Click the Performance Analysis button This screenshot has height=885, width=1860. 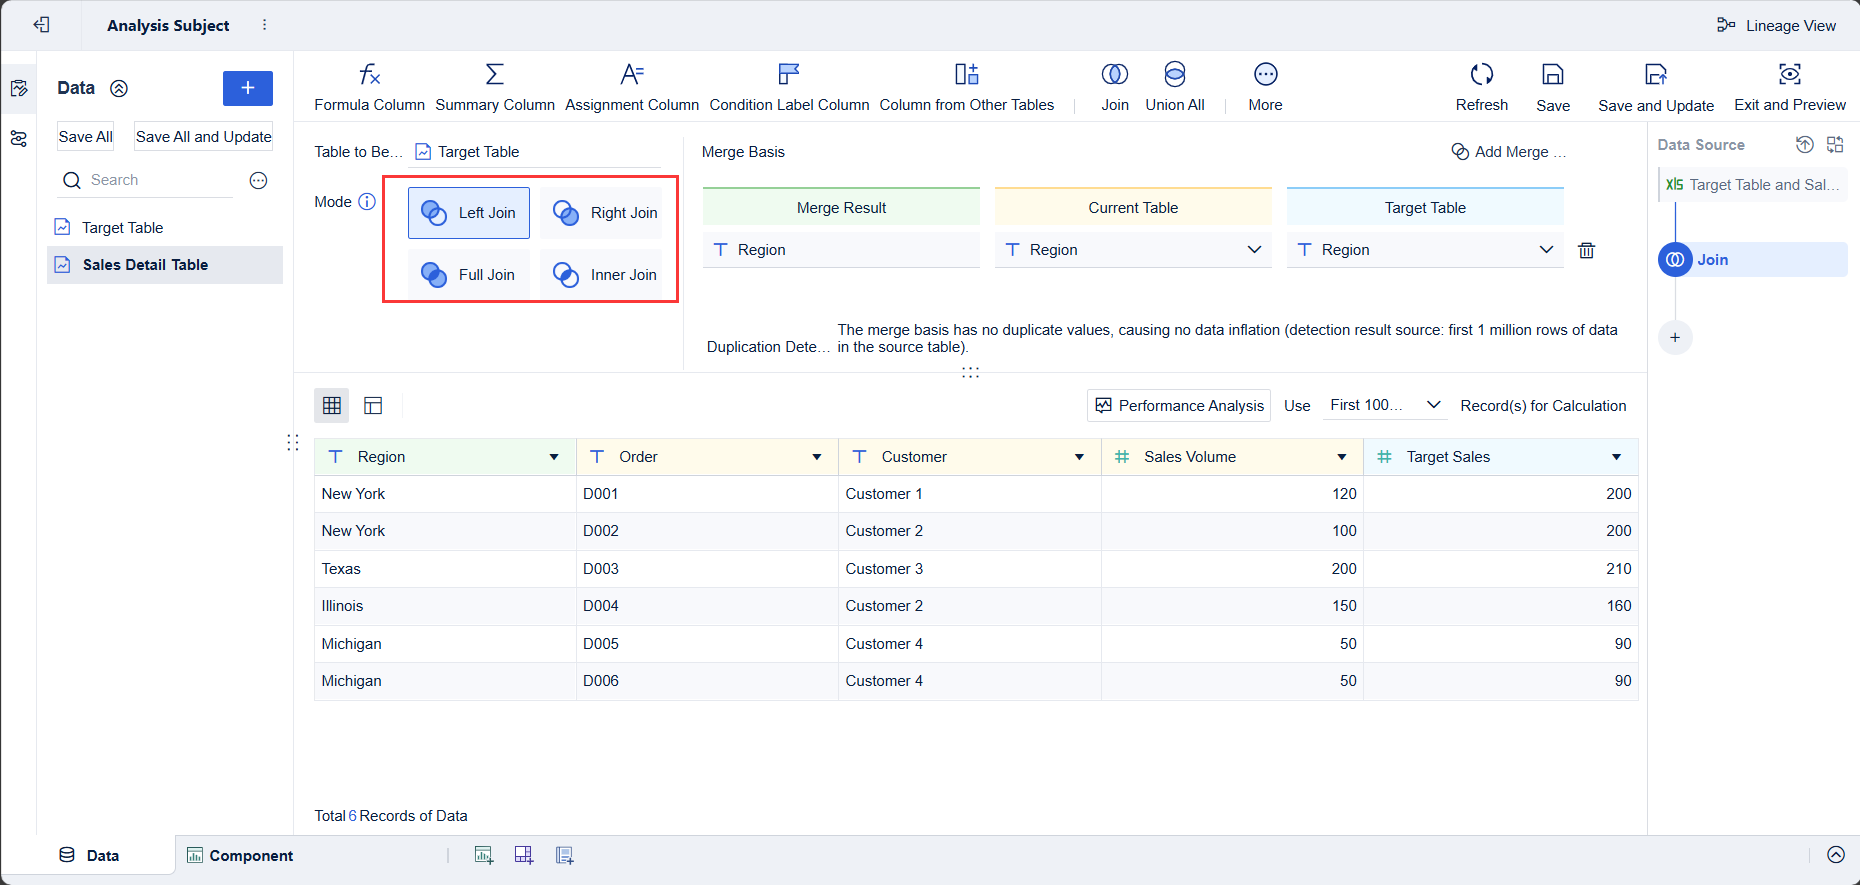point(1179,405)
